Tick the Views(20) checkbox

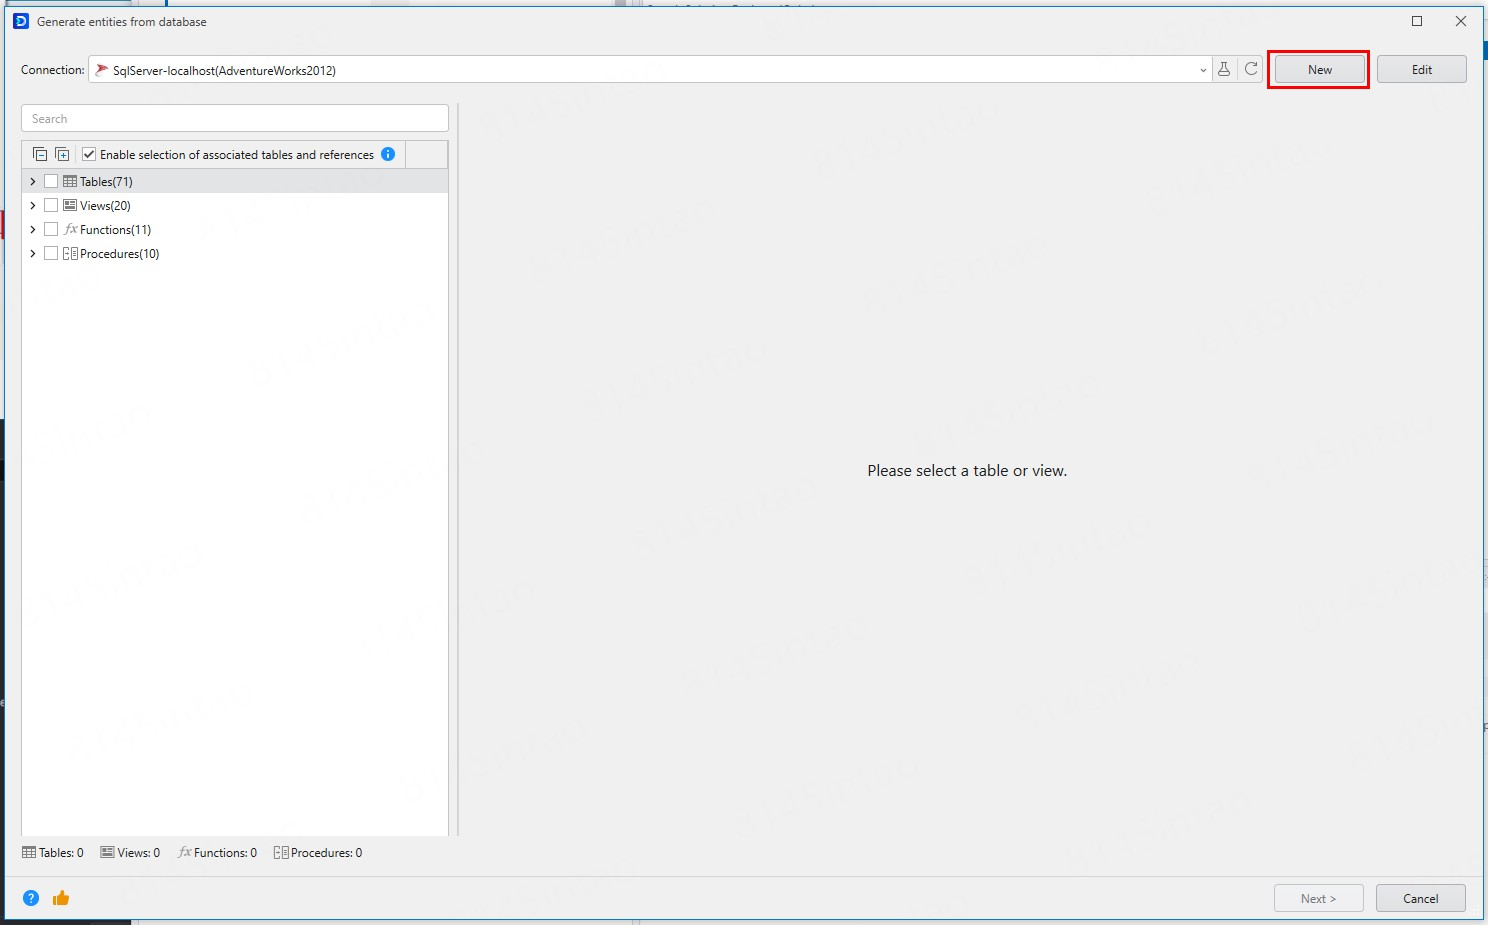[51, 206]
